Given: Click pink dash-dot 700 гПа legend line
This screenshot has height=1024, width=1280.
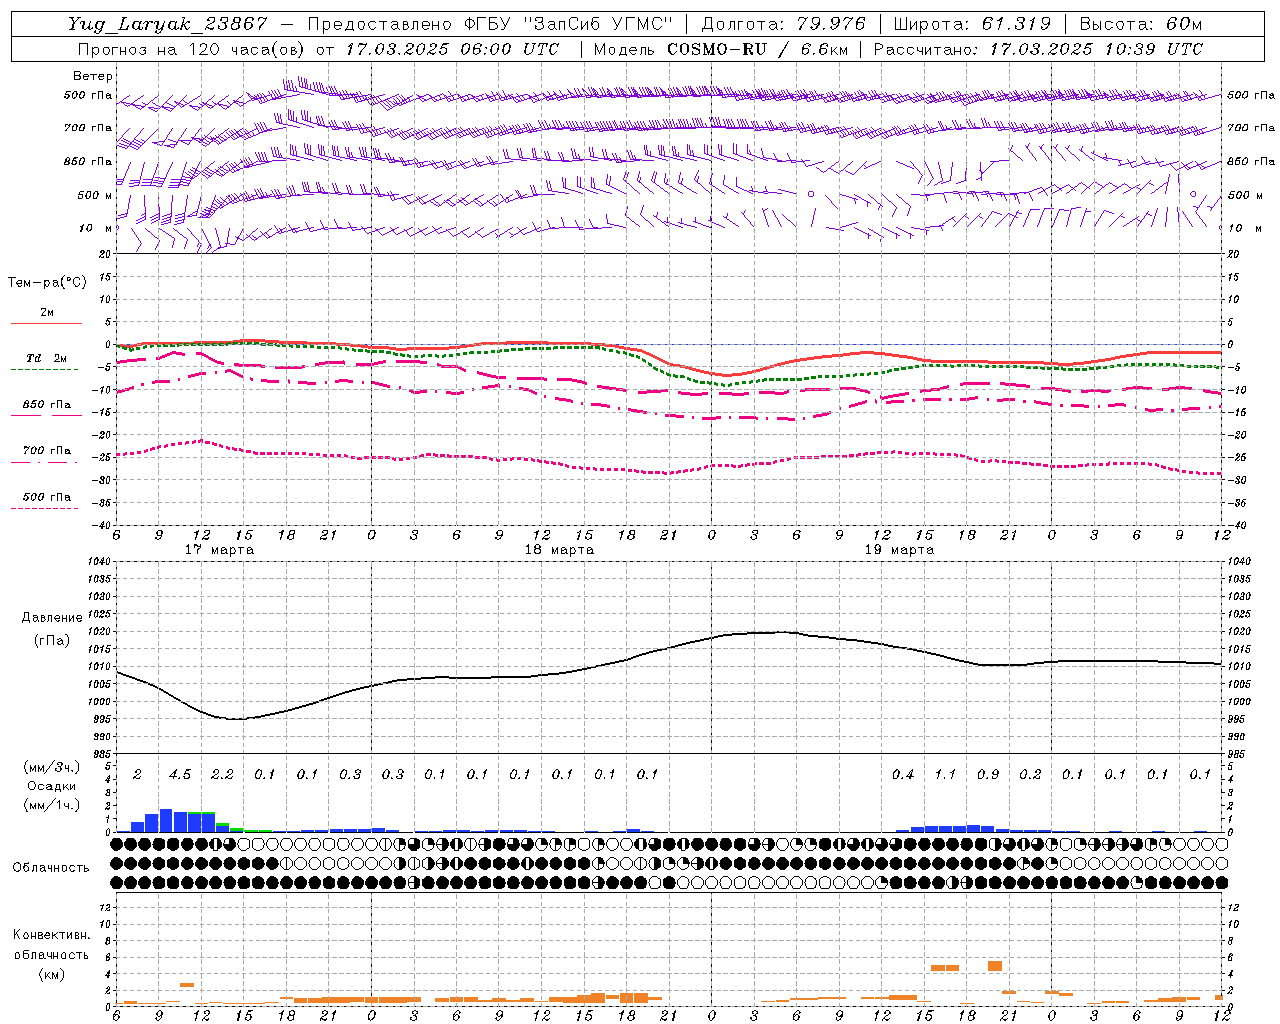Looking at the screenshot, I should pyautogui.click(x=44, y=462).
